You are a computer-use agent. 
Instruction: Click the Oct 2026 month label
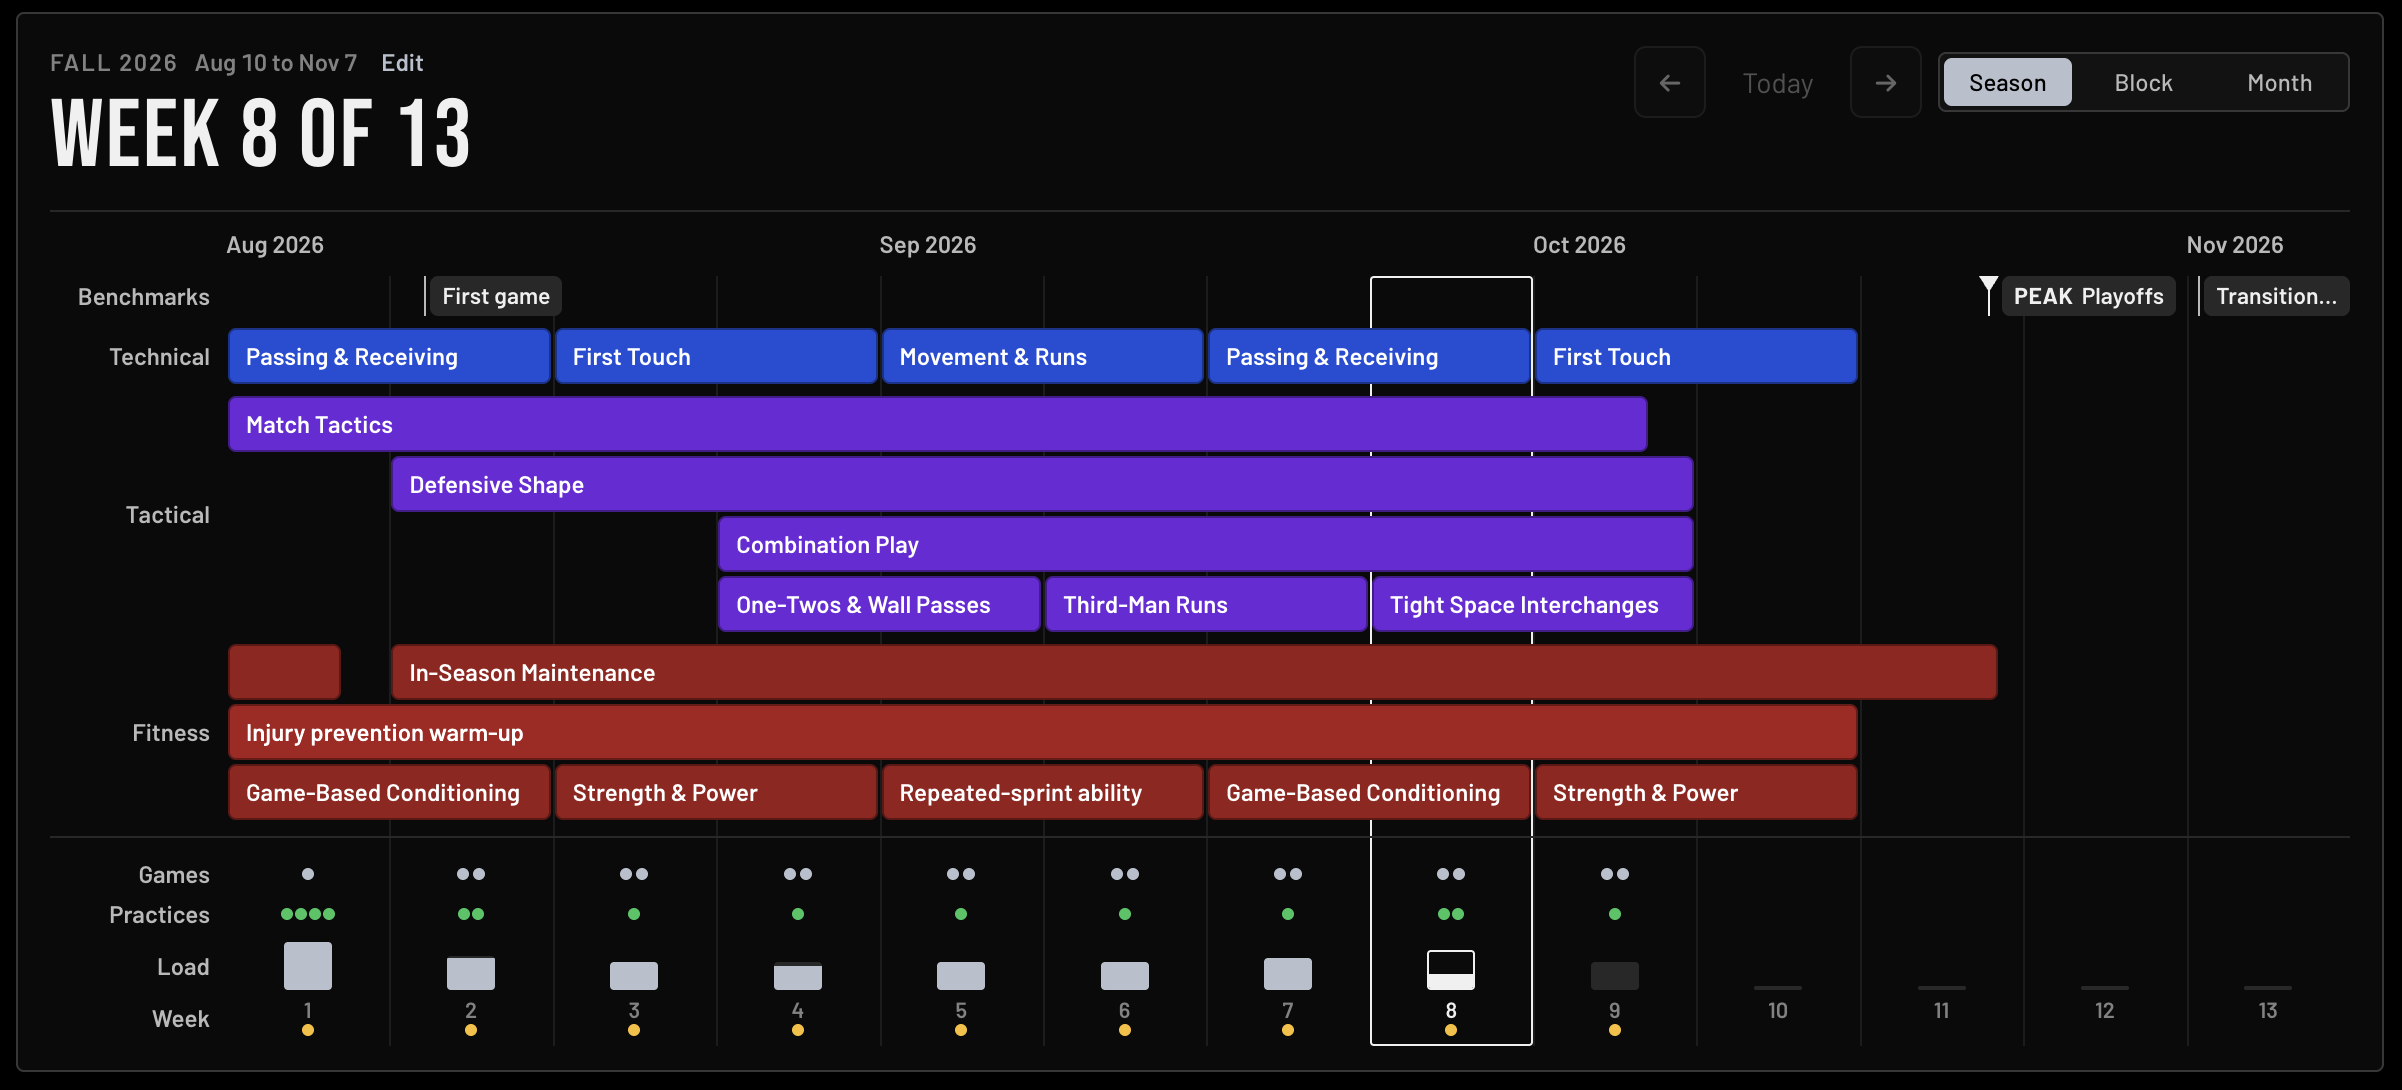(x=1579, y=245)
